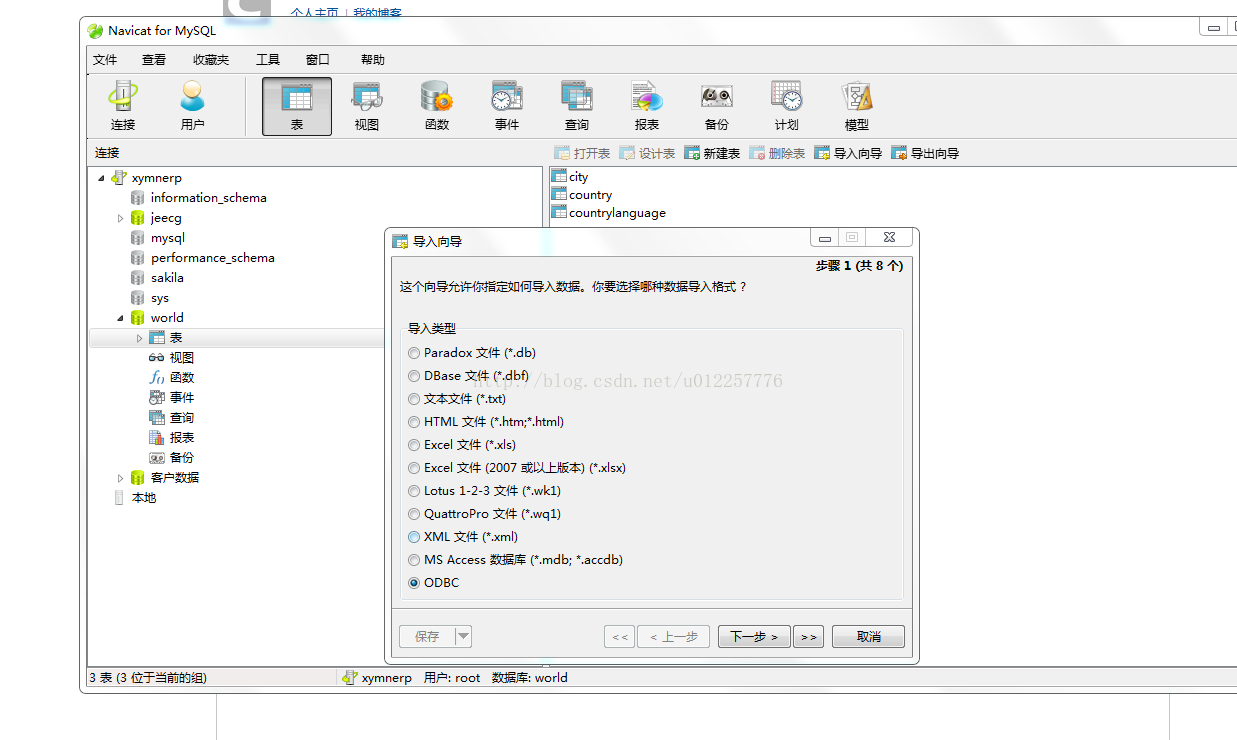Select 查询 node under world

pos(171,418)
